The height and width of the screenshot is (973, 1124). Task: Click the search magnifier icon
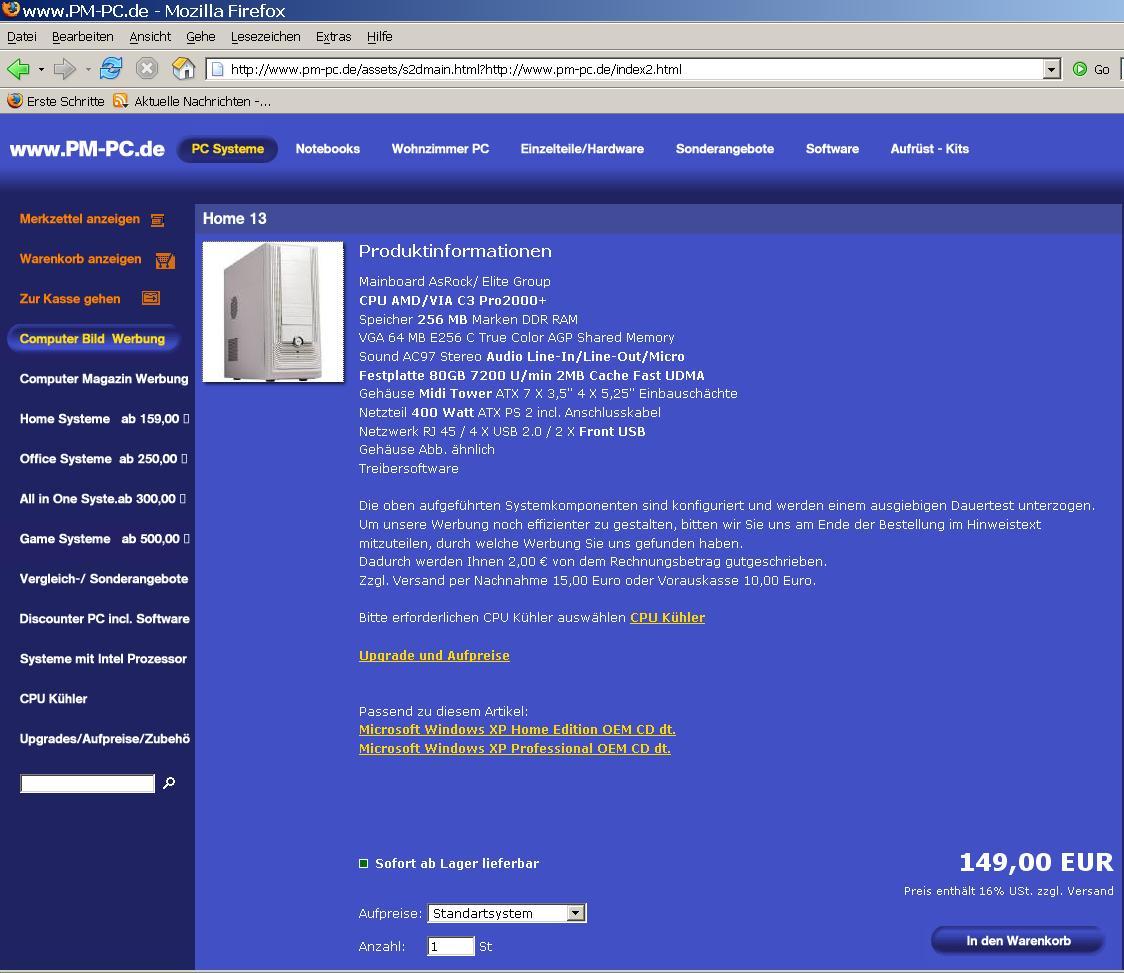[169, 783]
